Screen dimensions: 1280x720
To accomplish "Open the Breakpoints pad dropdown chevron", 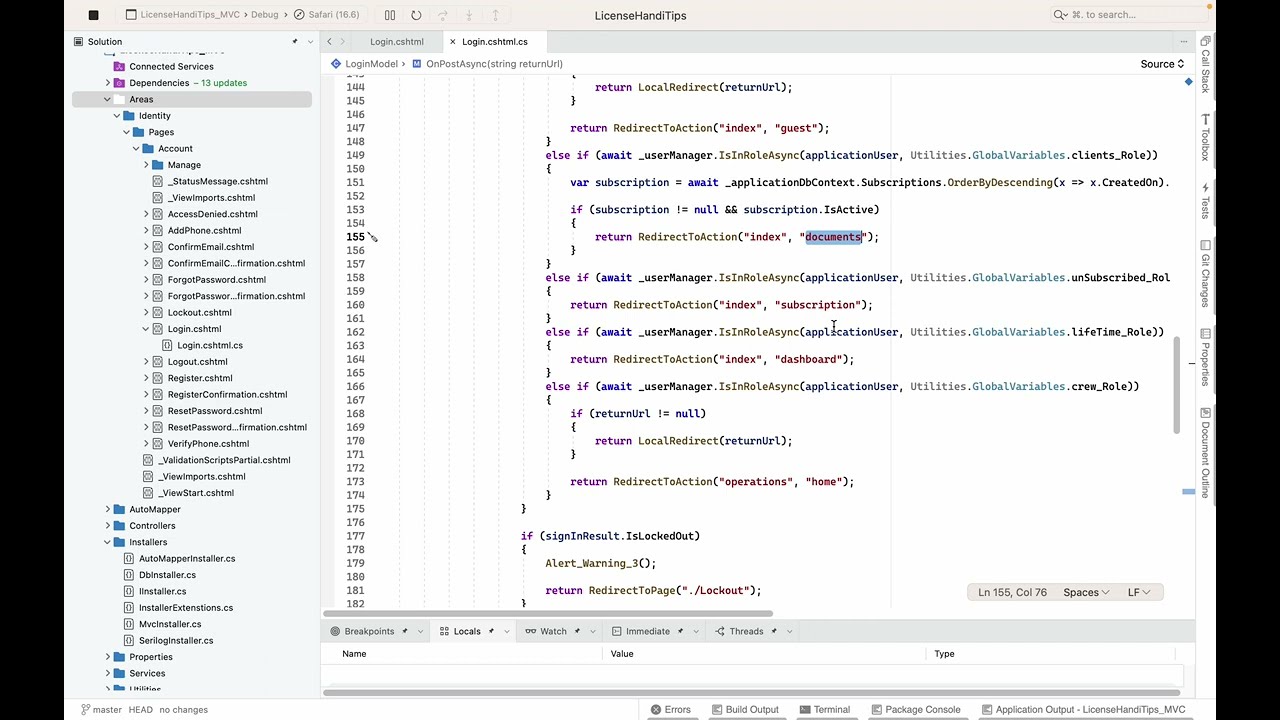I will click(420, 631).
